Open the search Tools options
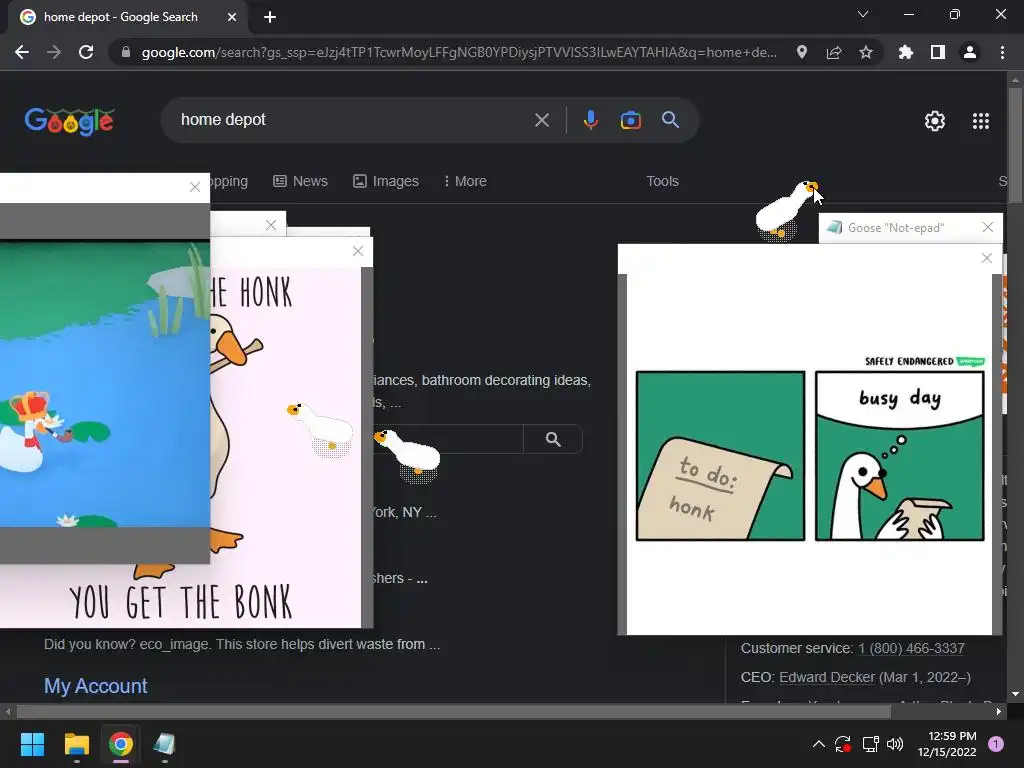Screen dimensions: 1024x768 662,181
